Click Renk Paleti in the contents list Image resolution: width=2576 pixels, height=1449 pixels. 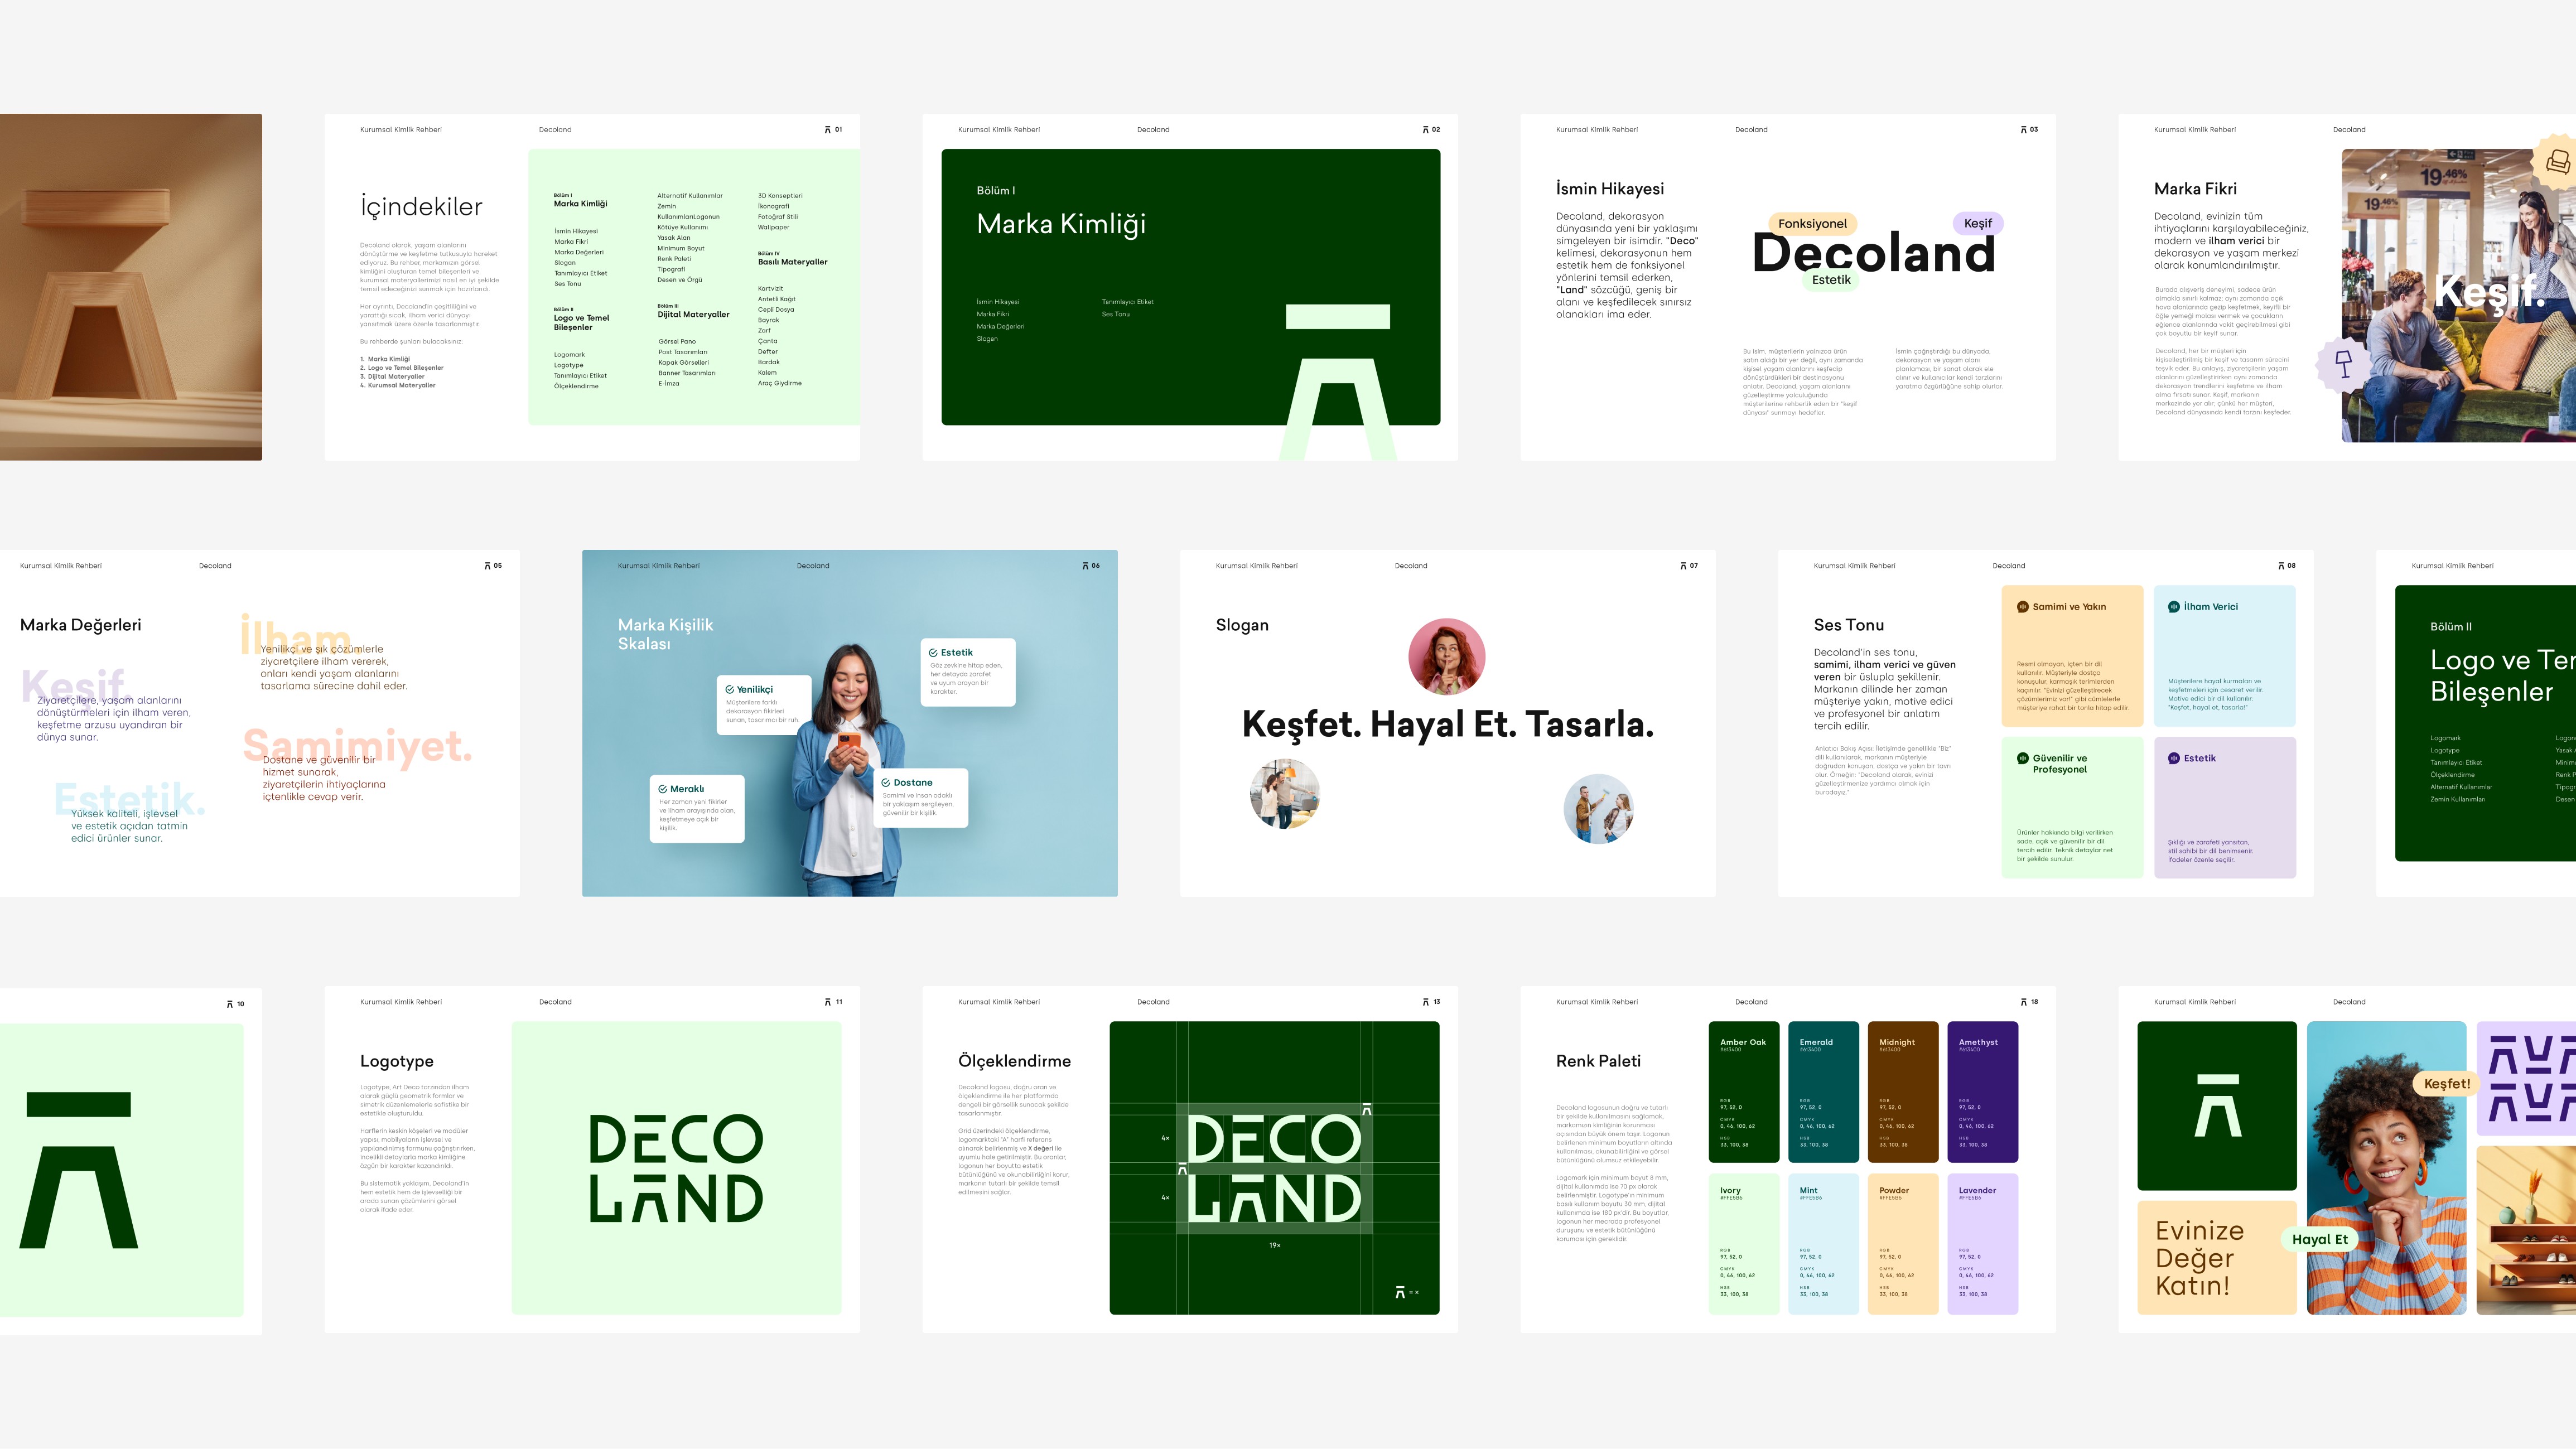point(674,259)
